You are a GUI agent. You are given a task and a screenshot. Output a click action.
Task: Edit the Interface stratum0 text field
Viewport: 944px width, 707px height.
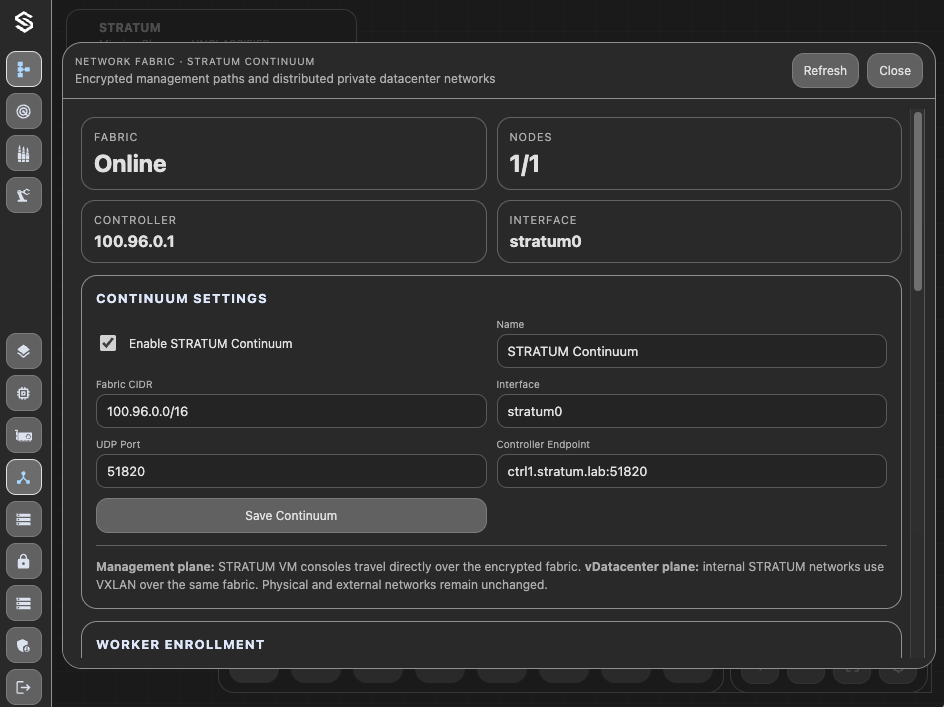pyautogui.click(x=691, y=411)
